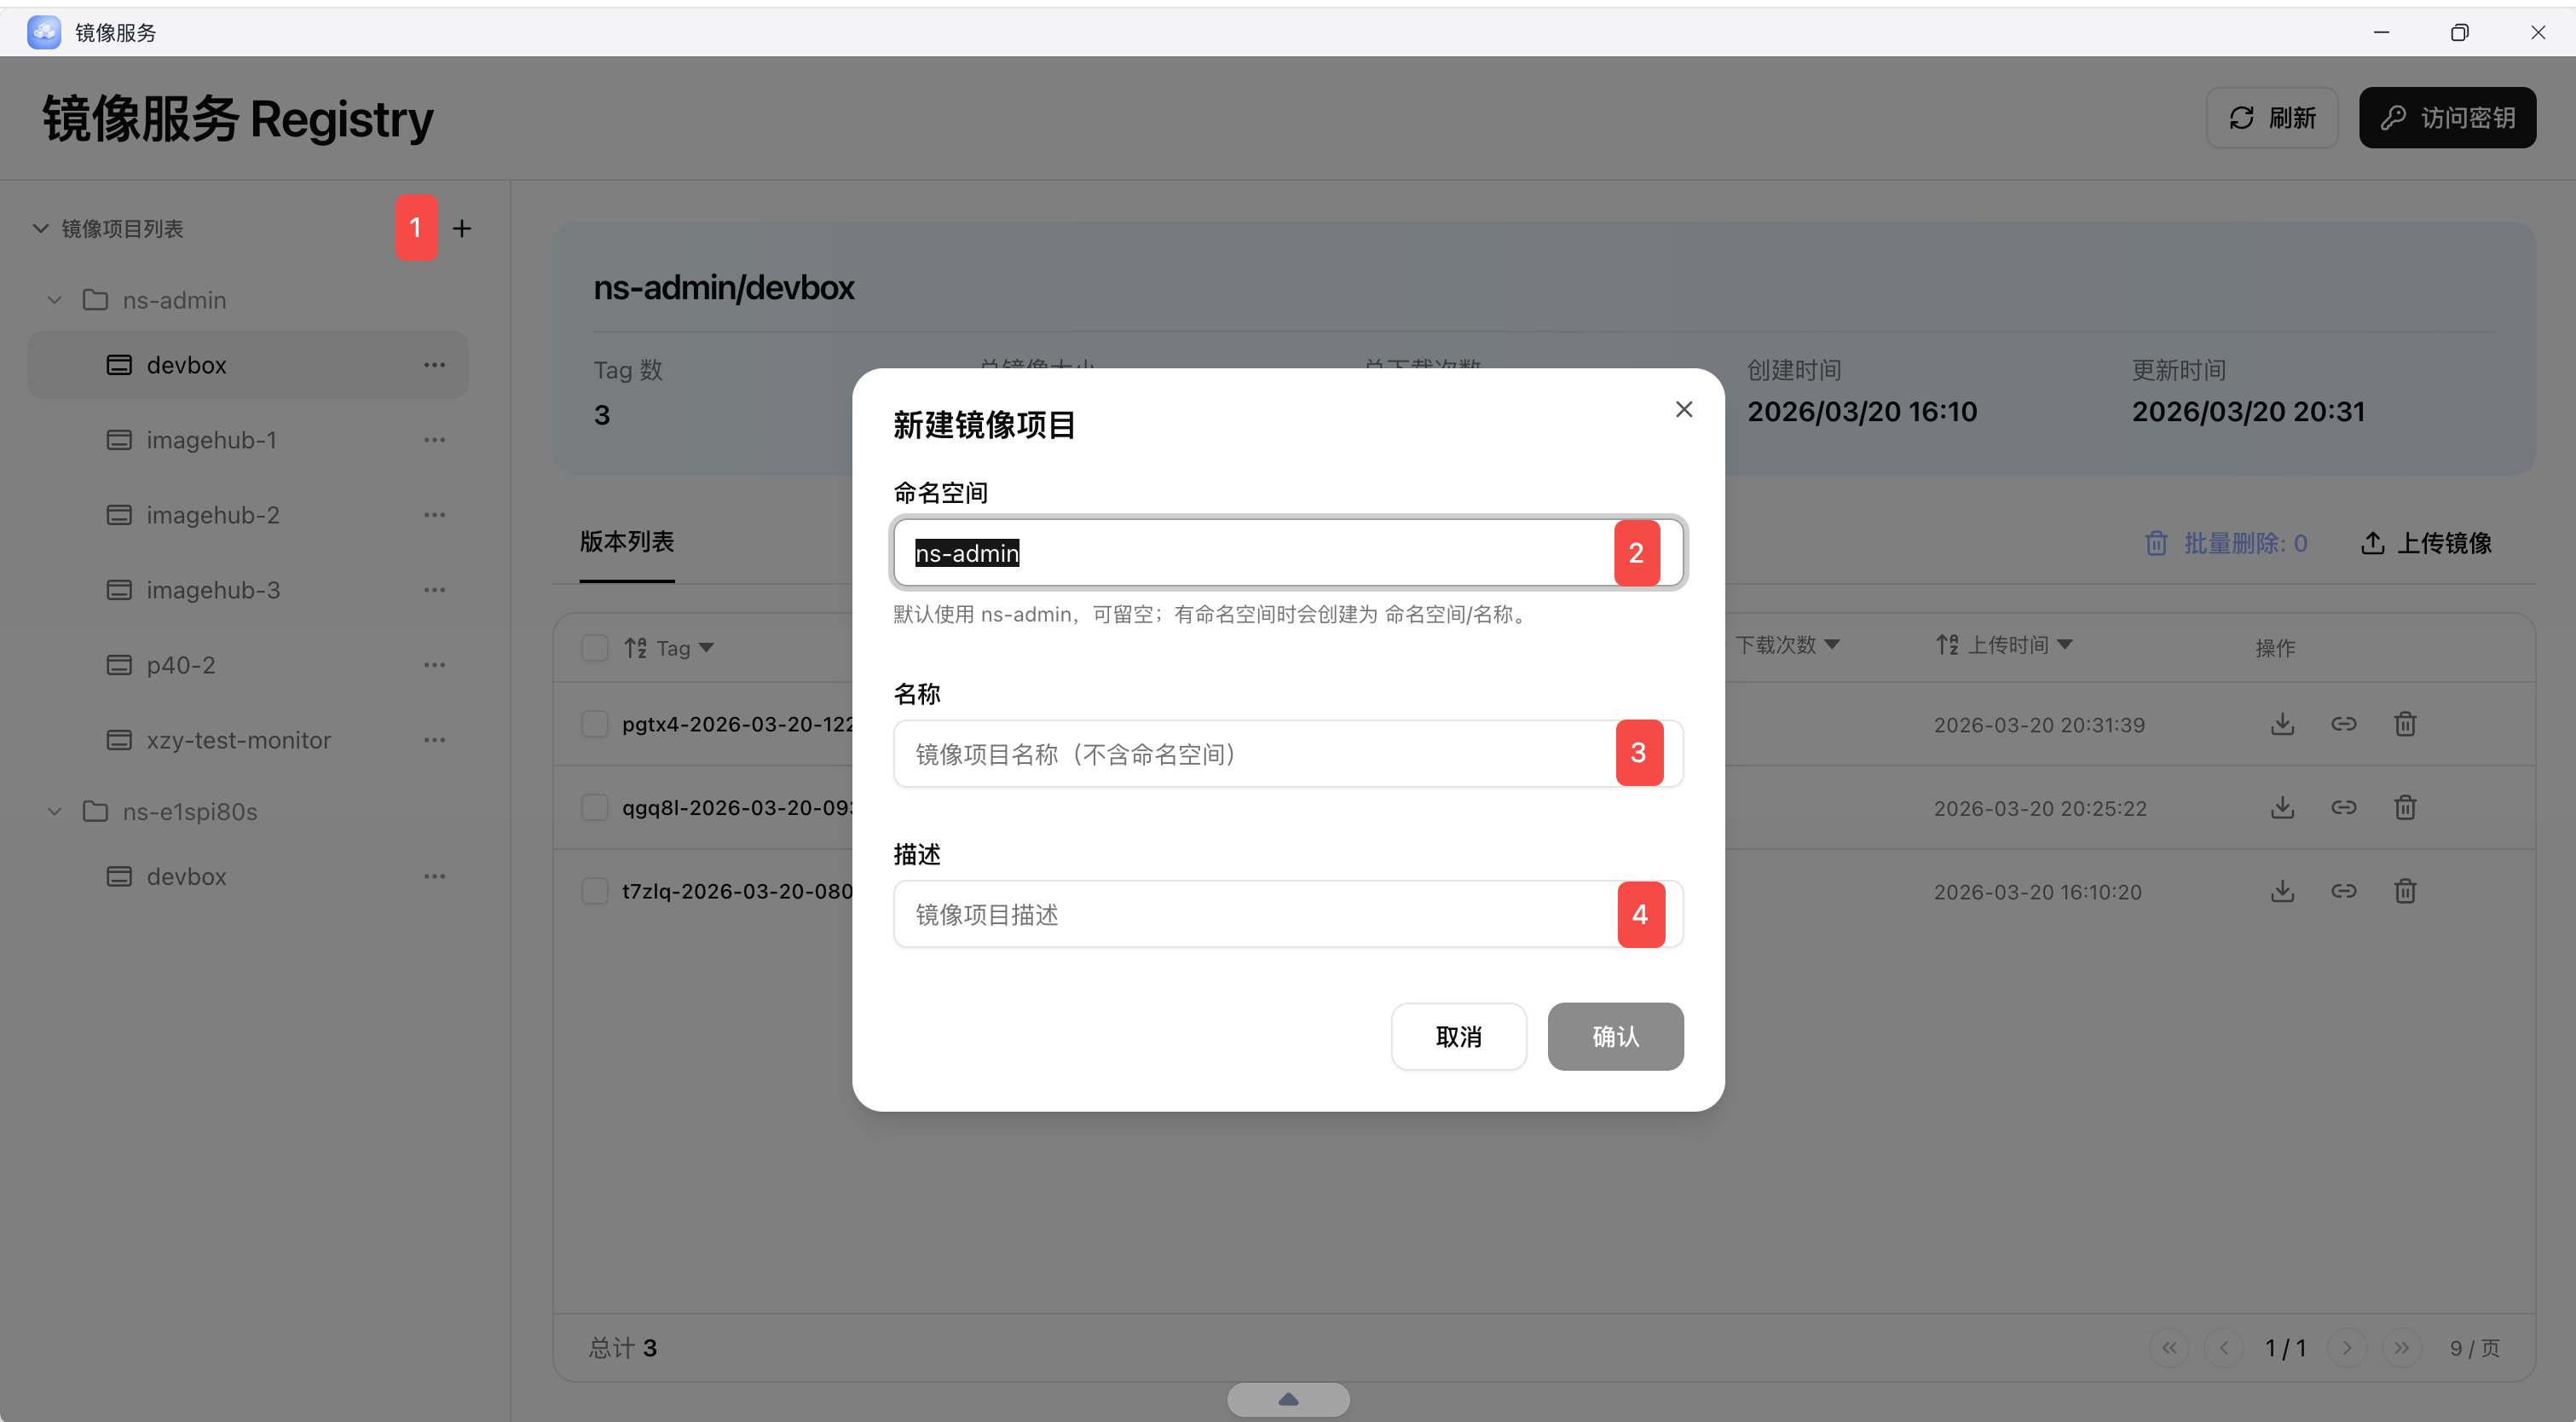Screen dimensions: 2576x1422
Task: Switch to the 版本列表 tab
Action: [x=627, y=542]
